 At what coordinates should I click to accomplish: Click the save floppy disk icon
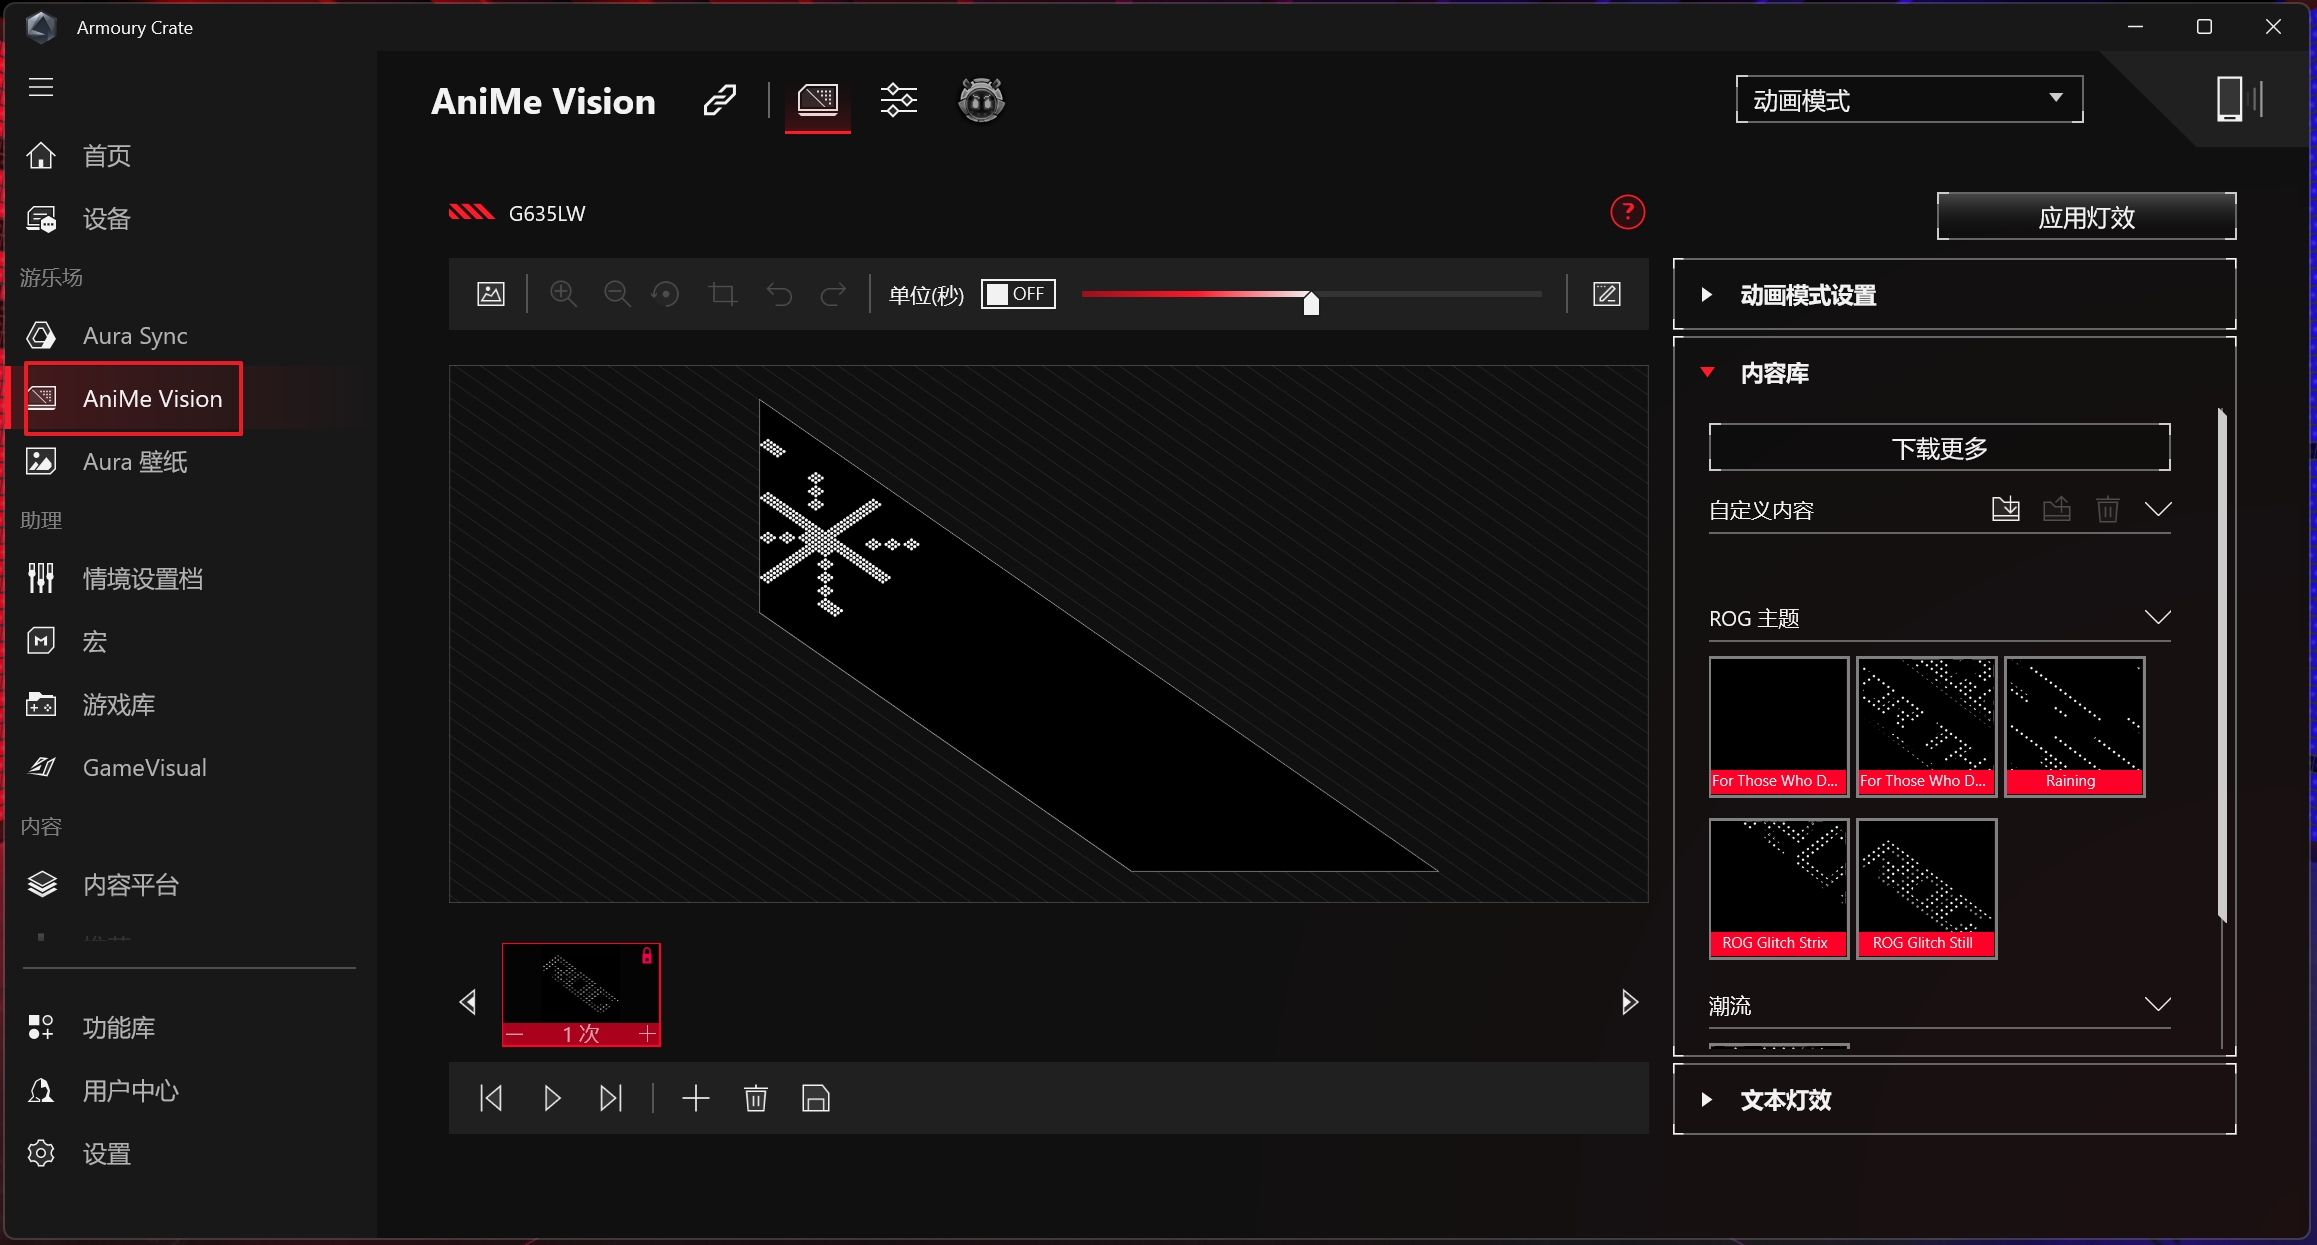(816, 1098)
